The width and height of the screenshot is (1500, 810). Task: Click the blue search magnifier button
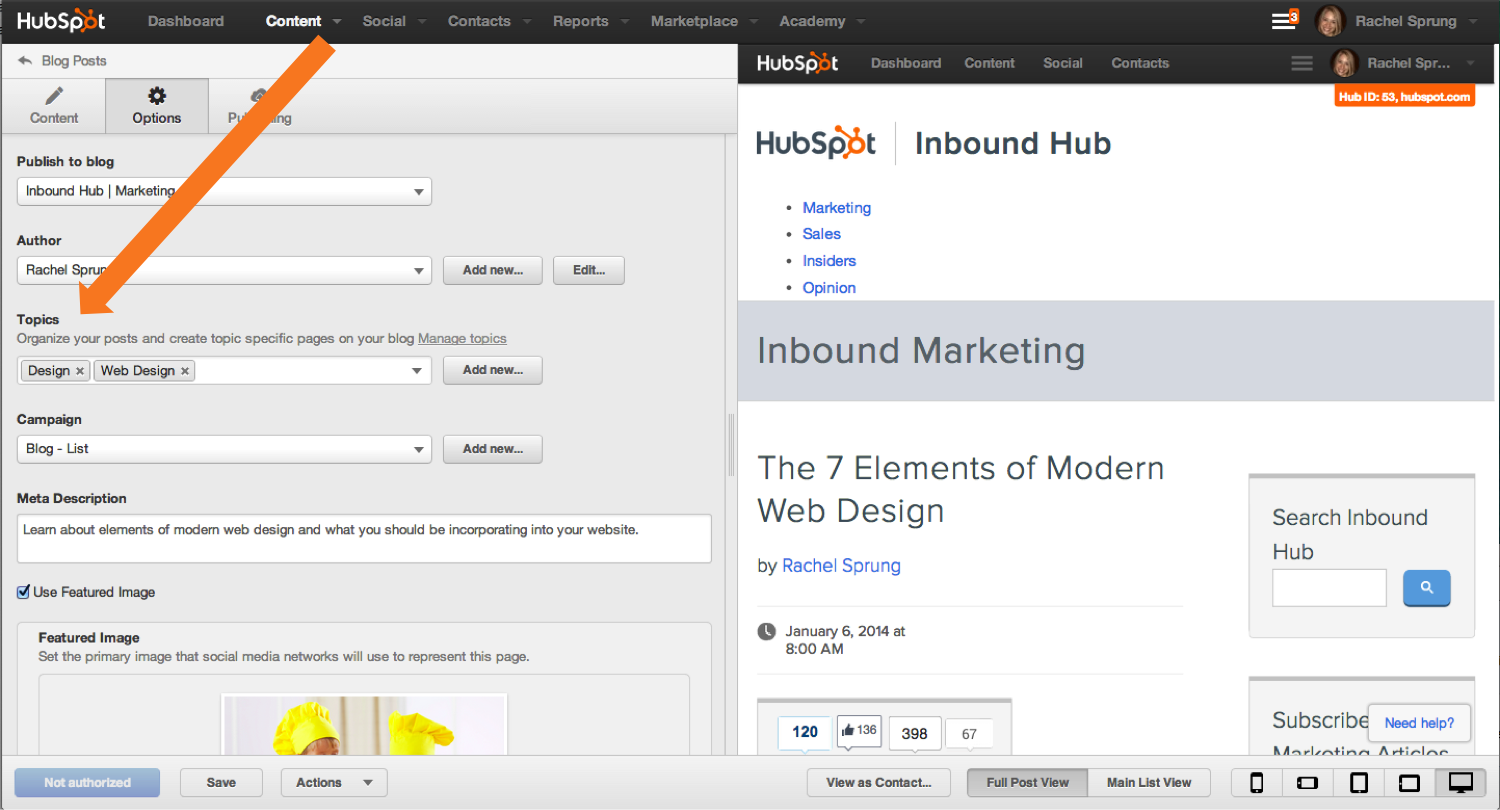[x=1426, y=588]
